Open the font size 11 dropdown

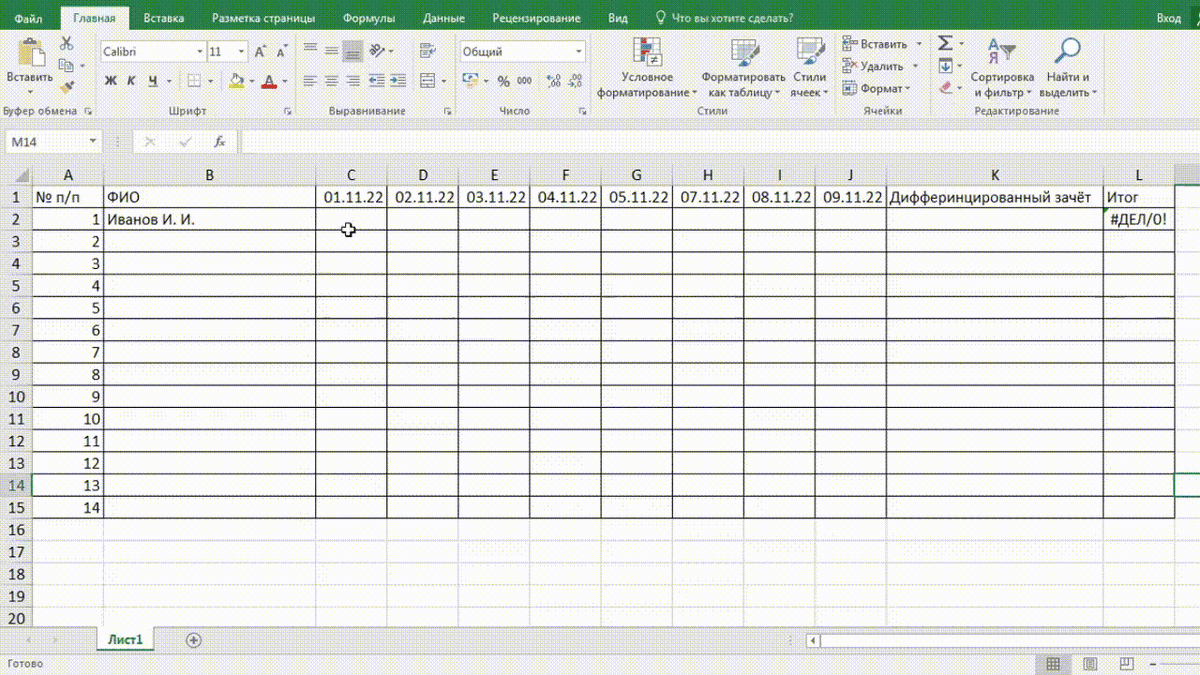242,51
